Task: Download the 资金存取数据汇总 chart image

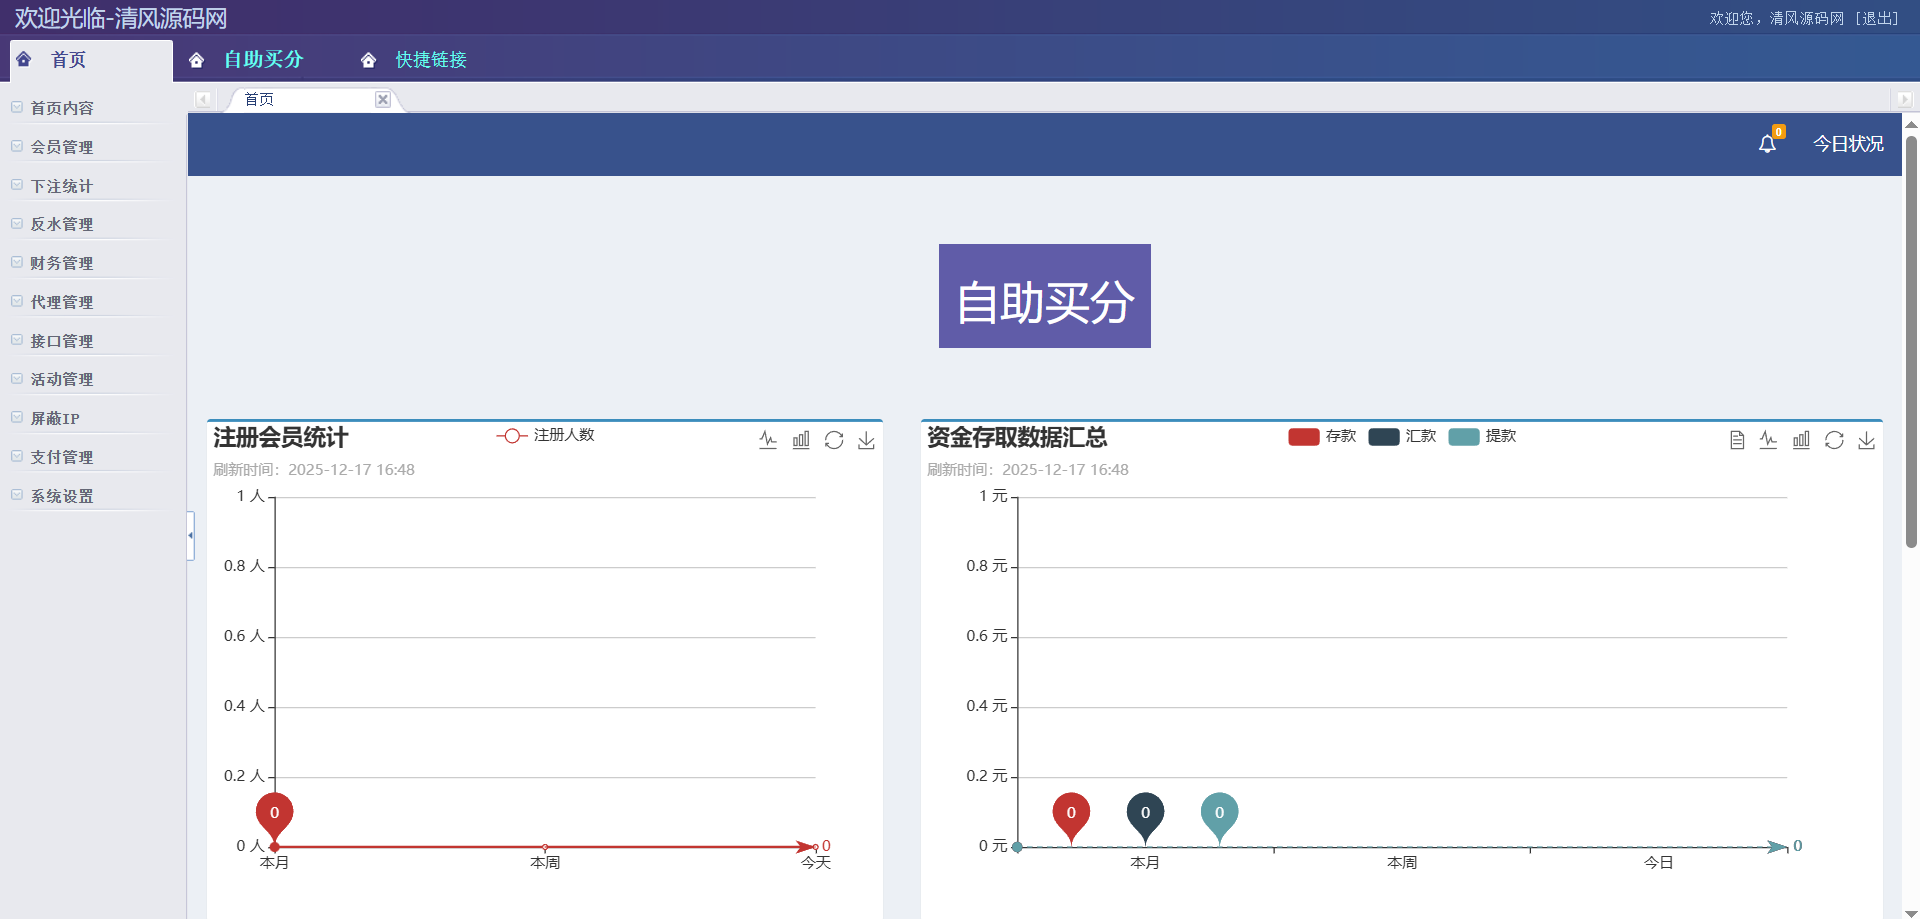Action: coord(1866,440)
